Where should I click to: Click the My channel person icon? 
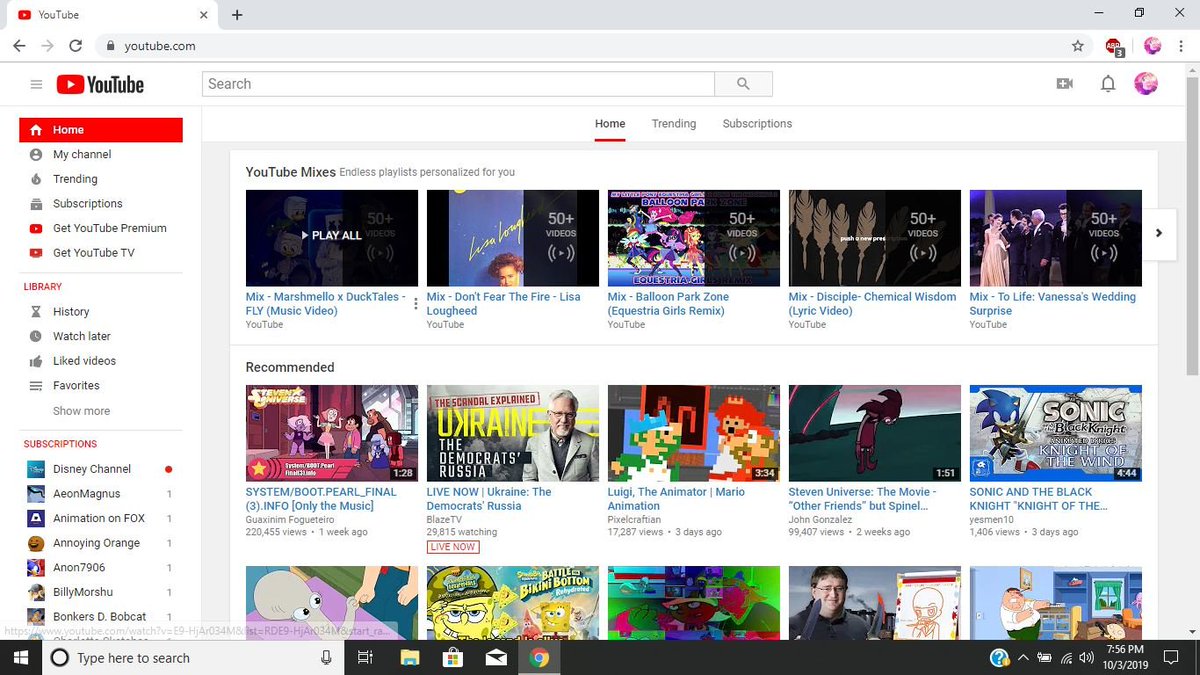coord(36,155)
